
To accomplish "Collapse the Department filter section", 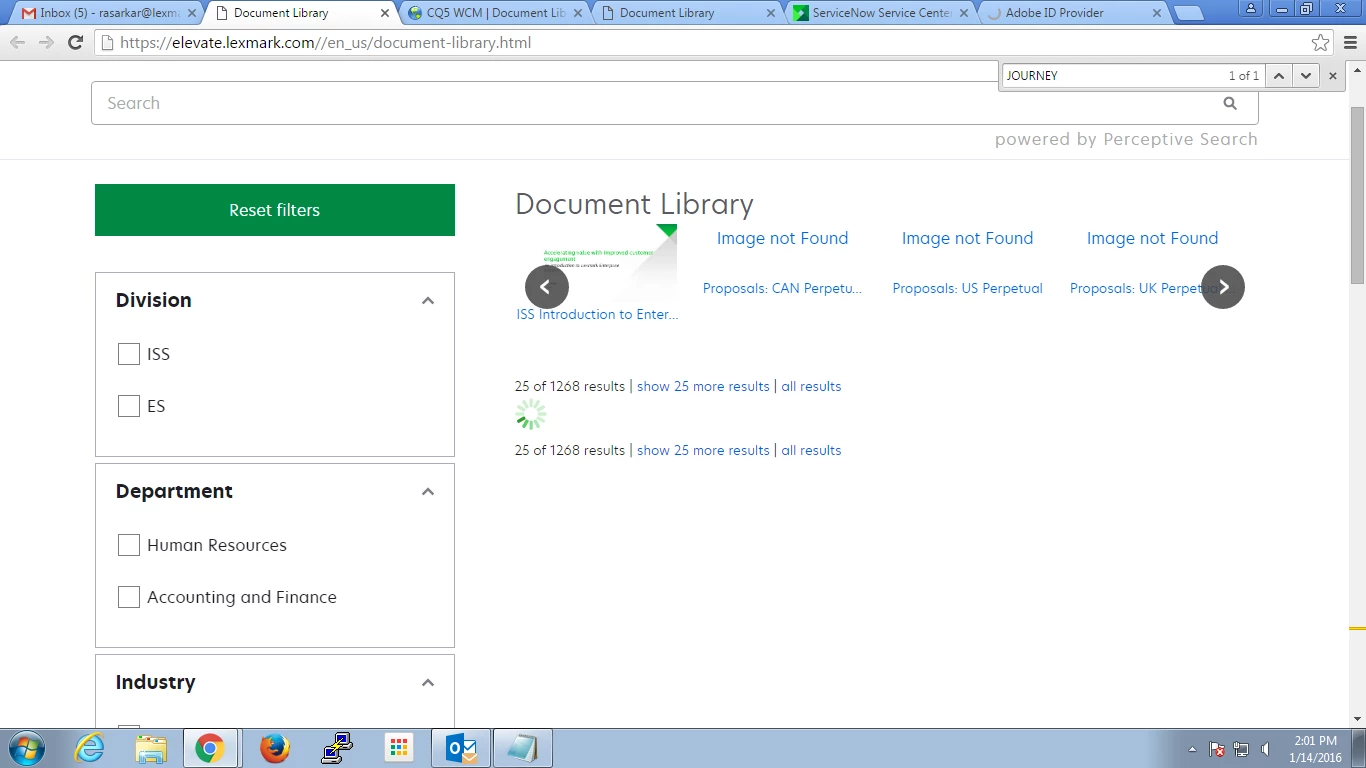I will (x=428, y=491).
